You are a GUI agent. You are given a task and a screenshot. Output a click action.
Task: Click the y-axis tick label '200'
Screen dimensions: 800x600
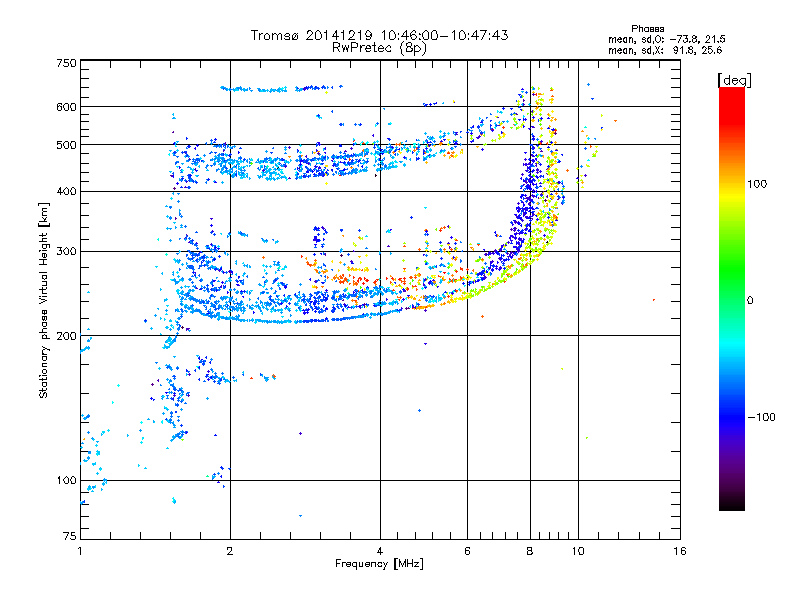tap(67, 336)
